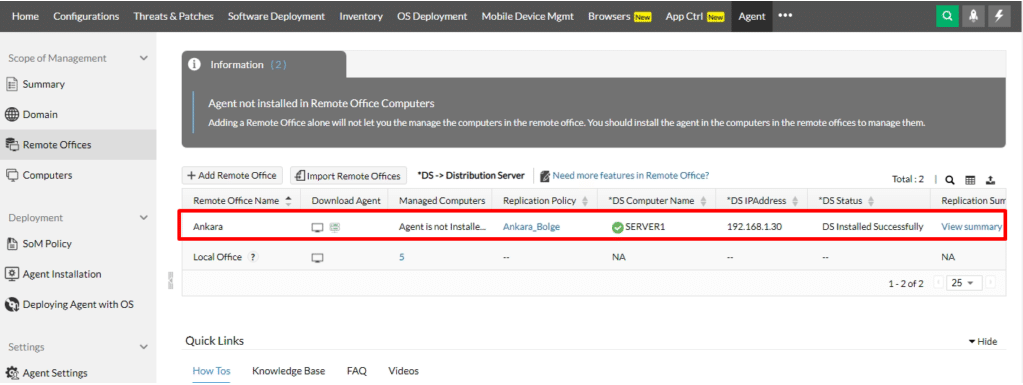1023x385 pixels.
Task: Click the green status check beside SERVER1
Action: click(617, 227)
